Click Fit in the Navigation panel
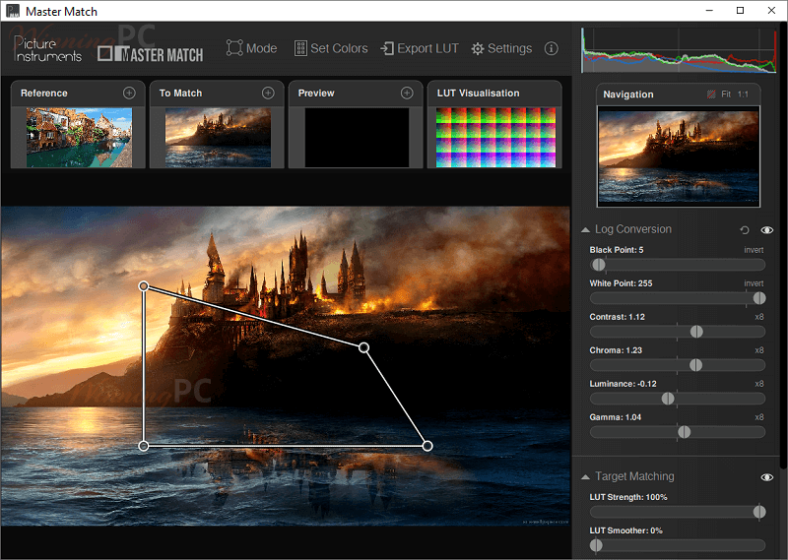This screenshot has width=788, height=560. (x=726, y=94)
